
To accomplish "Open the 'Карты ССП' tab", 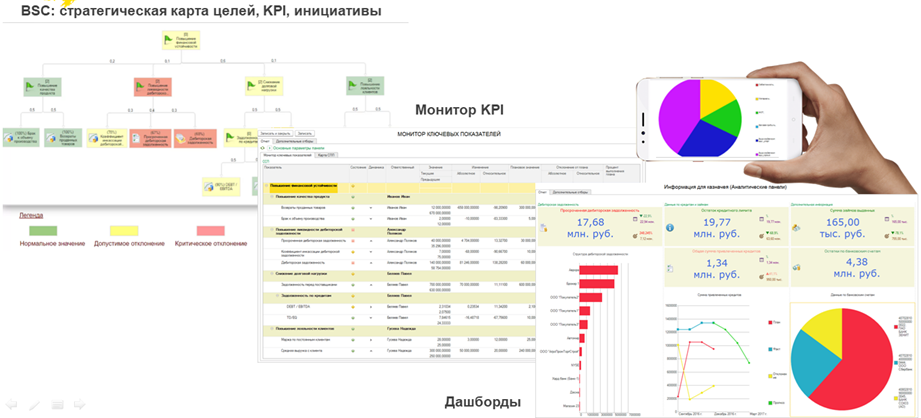I will click(x=325, y=156).
